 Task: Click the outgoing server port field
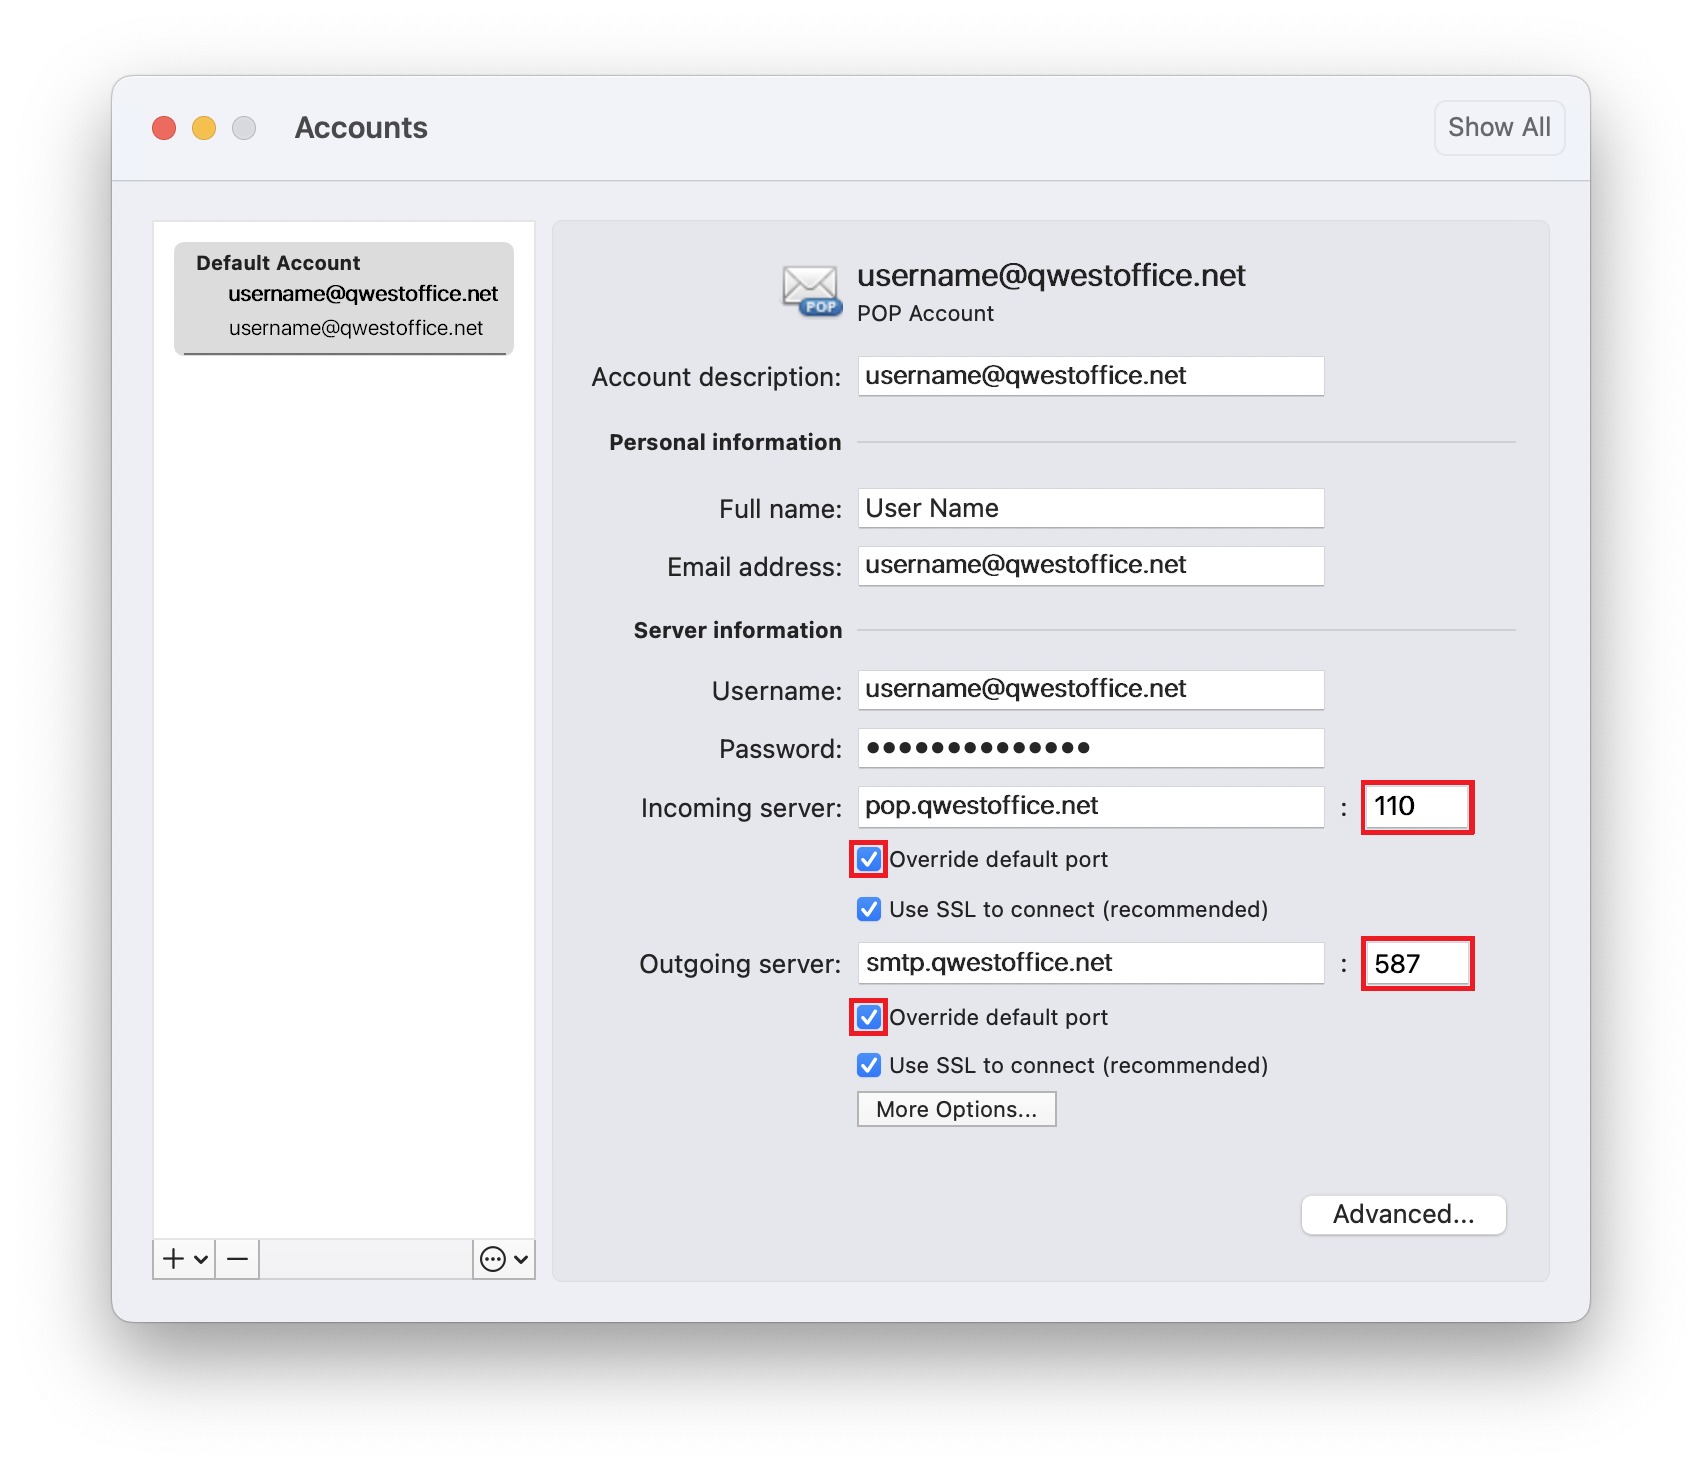coord(1417,964)
